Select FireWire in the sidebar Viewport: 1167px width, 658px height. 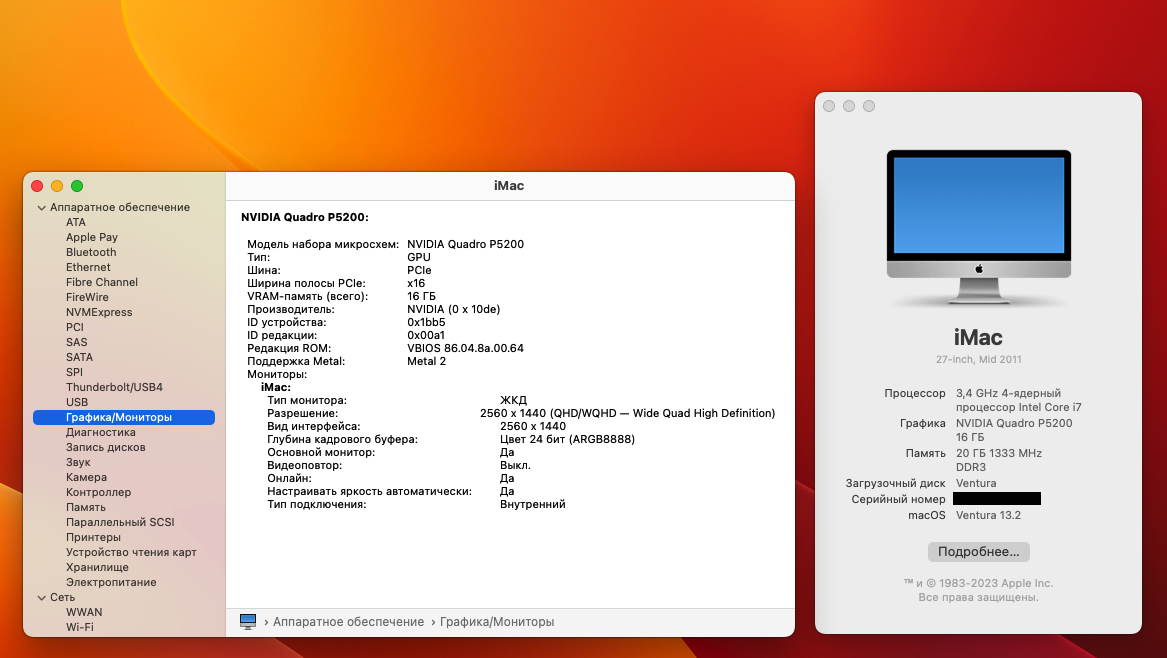(87, 297)
